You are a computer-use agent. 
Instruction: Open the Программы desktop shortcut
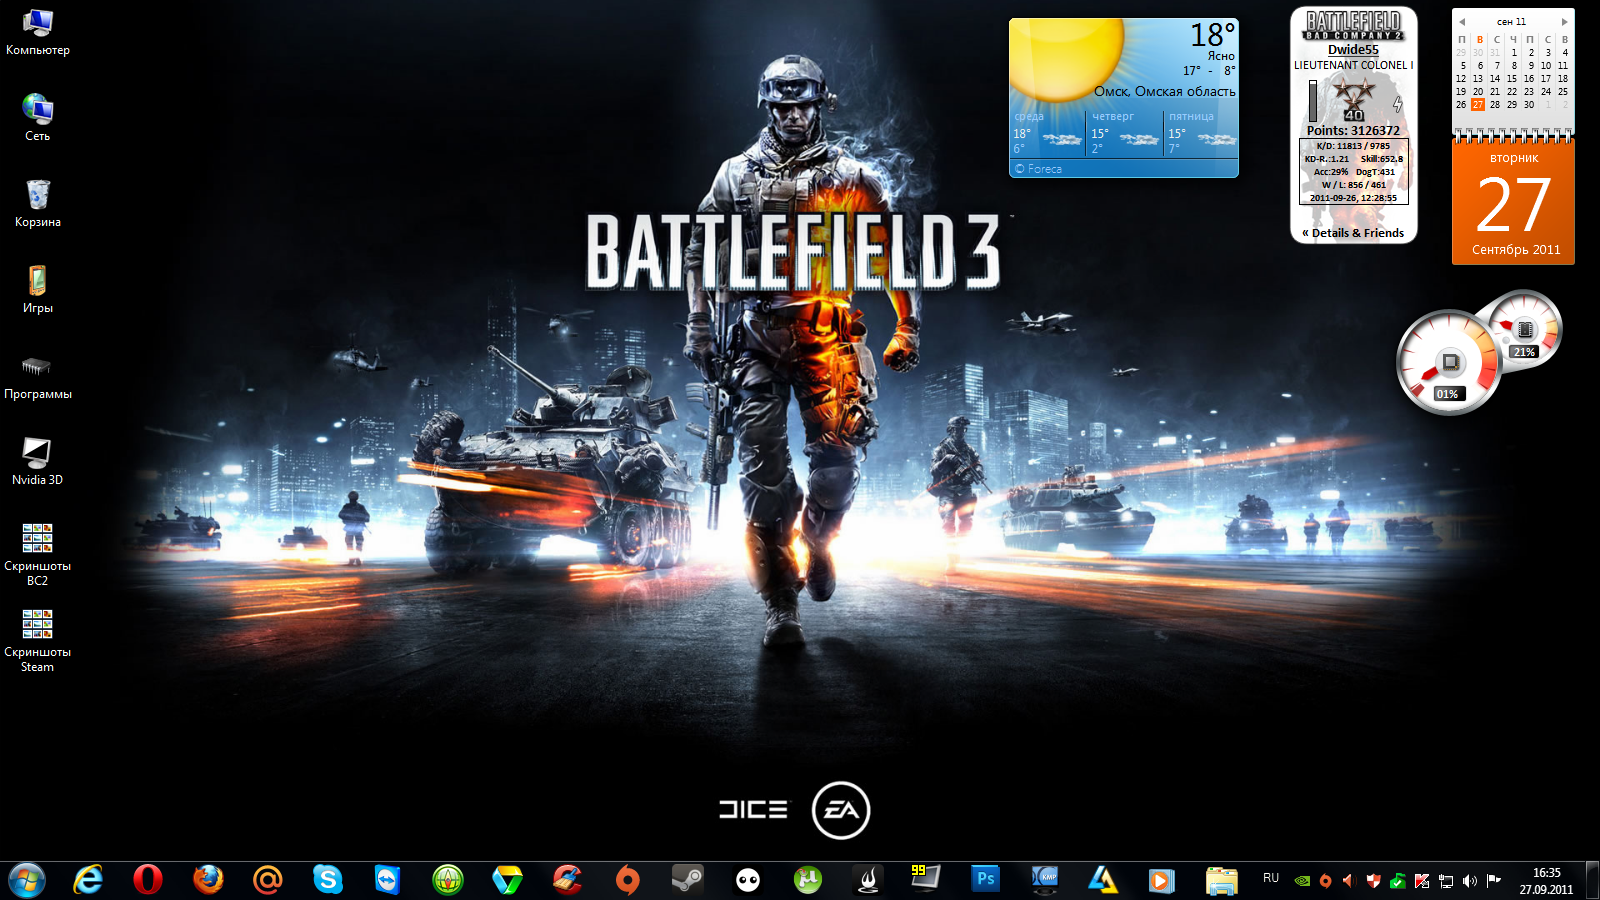tap(37, 377)
